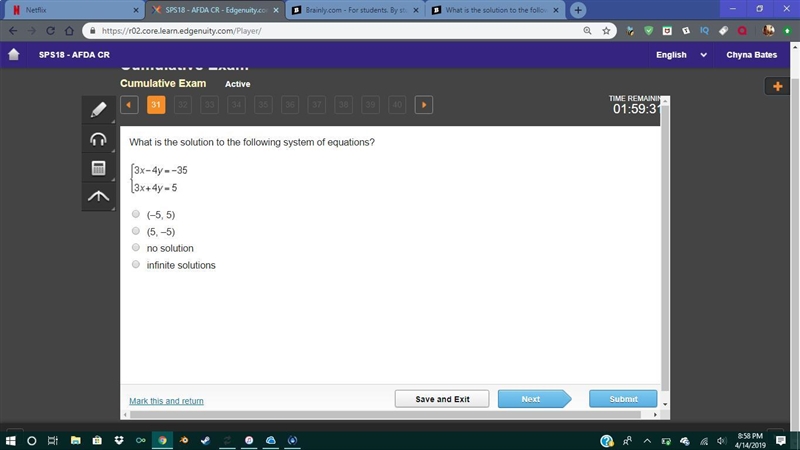This screenshot has height=450, width=800.
Task: Click the blue IQ extension icon
Action: (x=705, y=31)
